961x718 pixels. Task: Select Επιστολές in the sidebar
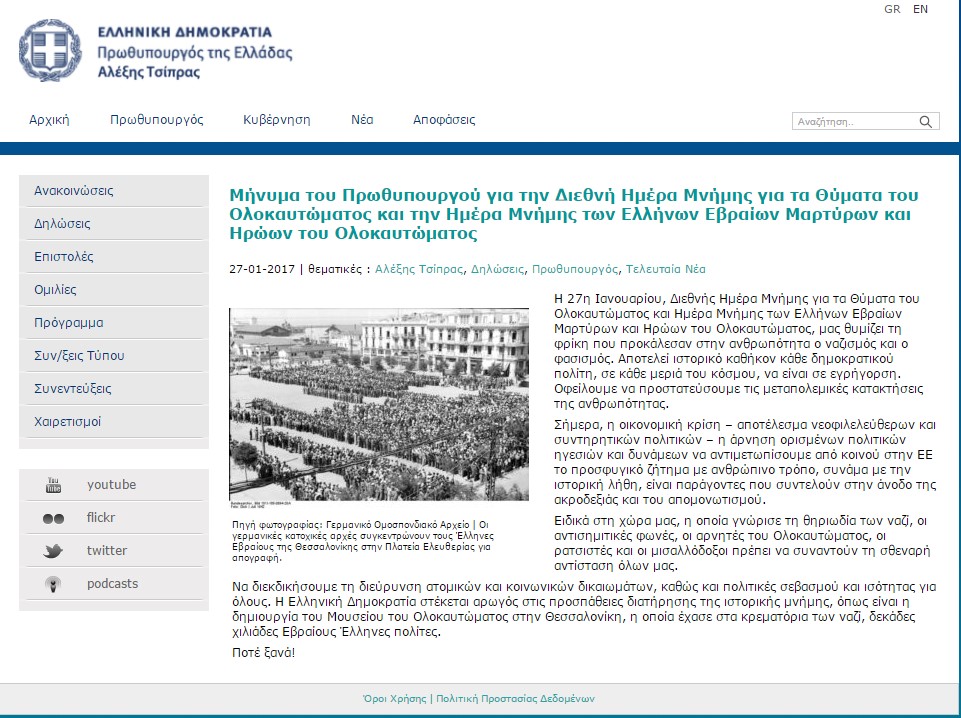pos(114,257)
